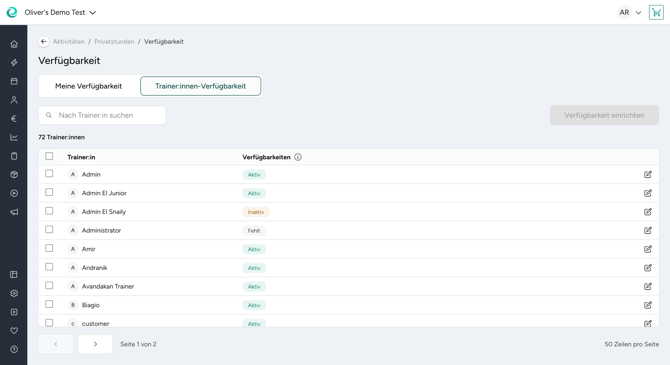This screenshot has width=670, height=365.
Task: Go to next page of trainers
Action: [x=95, y=344]
